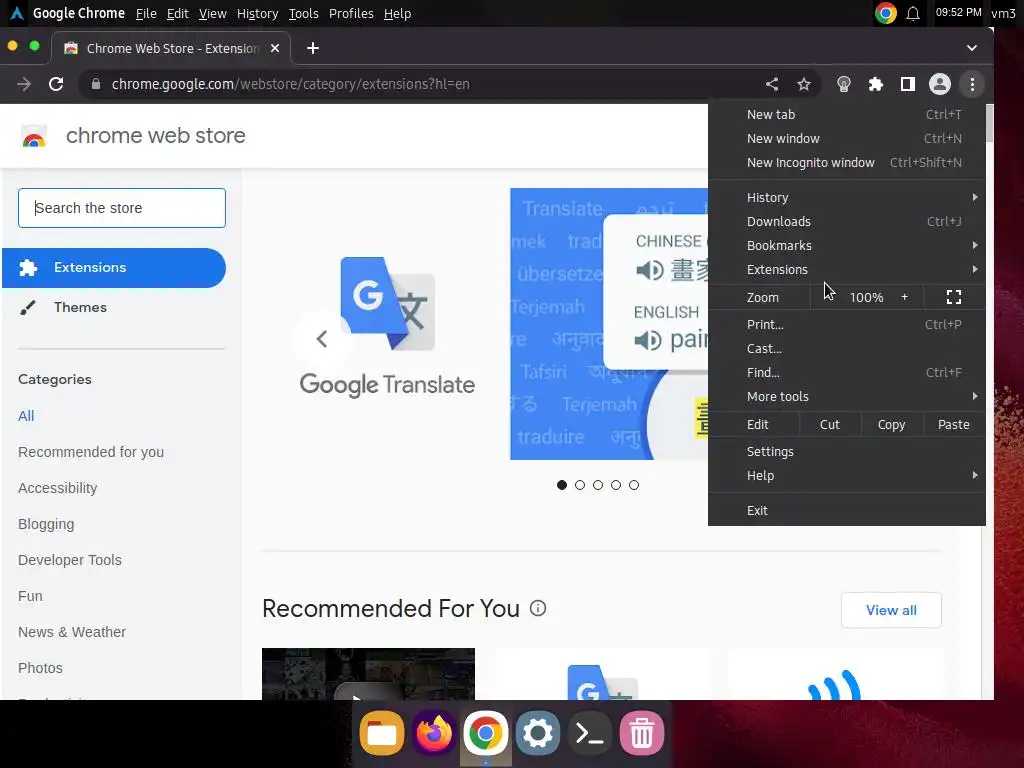The width and height of the screenshot is (1024, 768).
Task: Choose Exit from the Chrome menu
Action: [846, 511]
